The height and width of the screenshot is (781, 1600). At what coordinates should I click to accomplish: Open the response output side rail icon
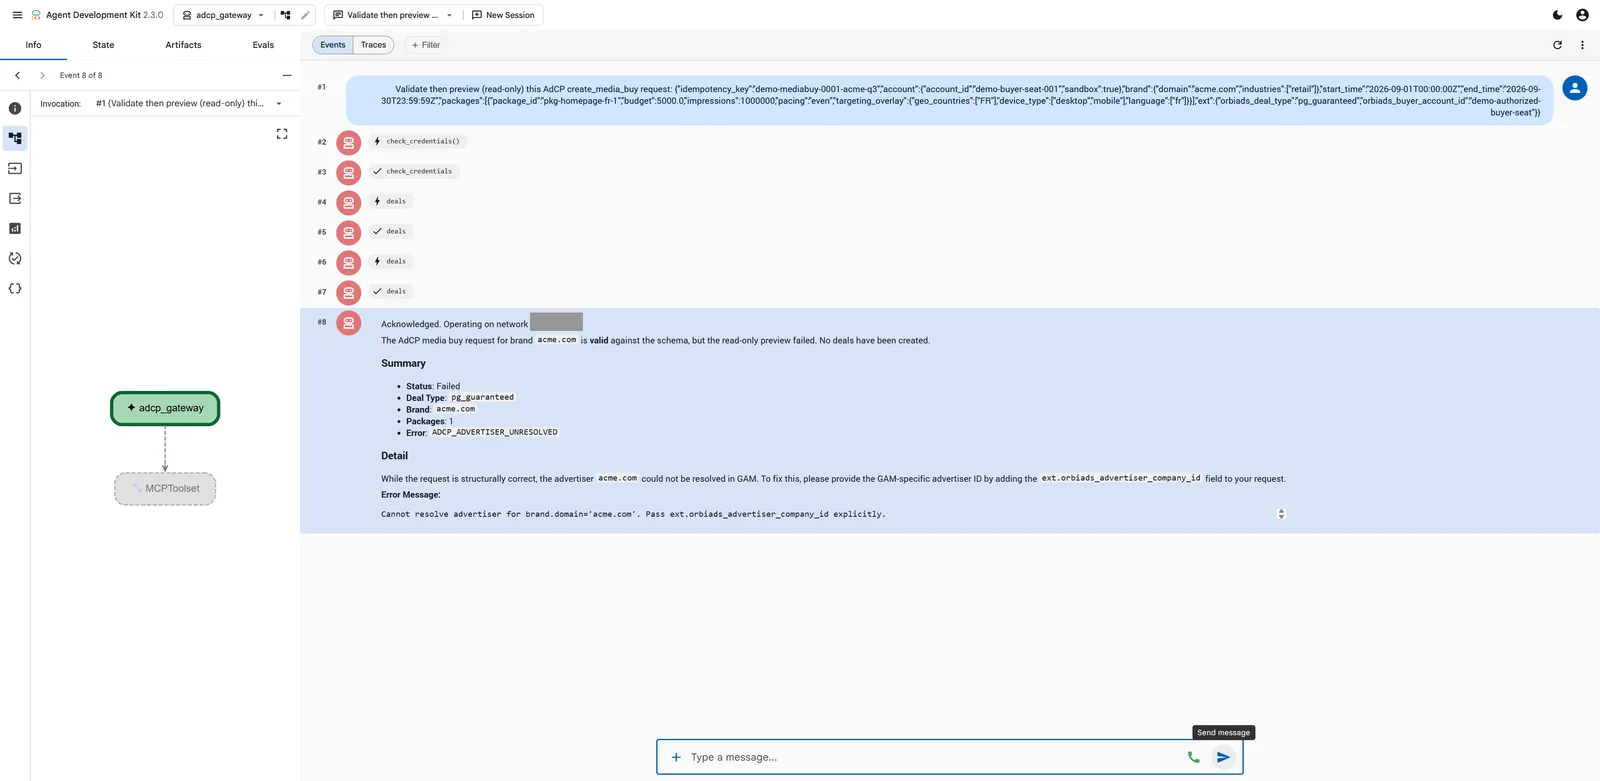point(15,198)
